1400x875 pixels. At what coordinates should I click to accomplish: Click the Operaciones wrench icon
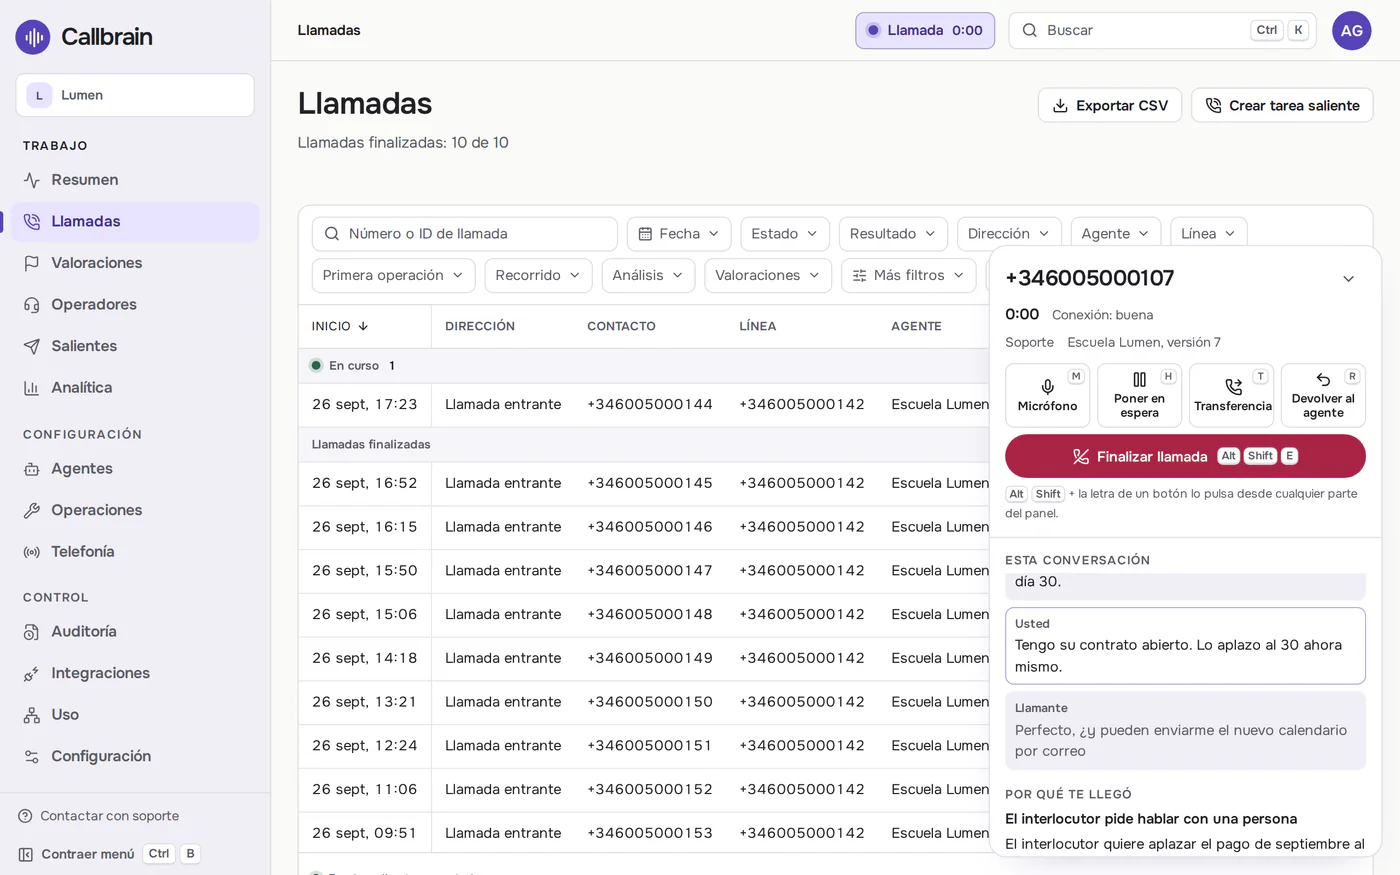click(32, 510)
